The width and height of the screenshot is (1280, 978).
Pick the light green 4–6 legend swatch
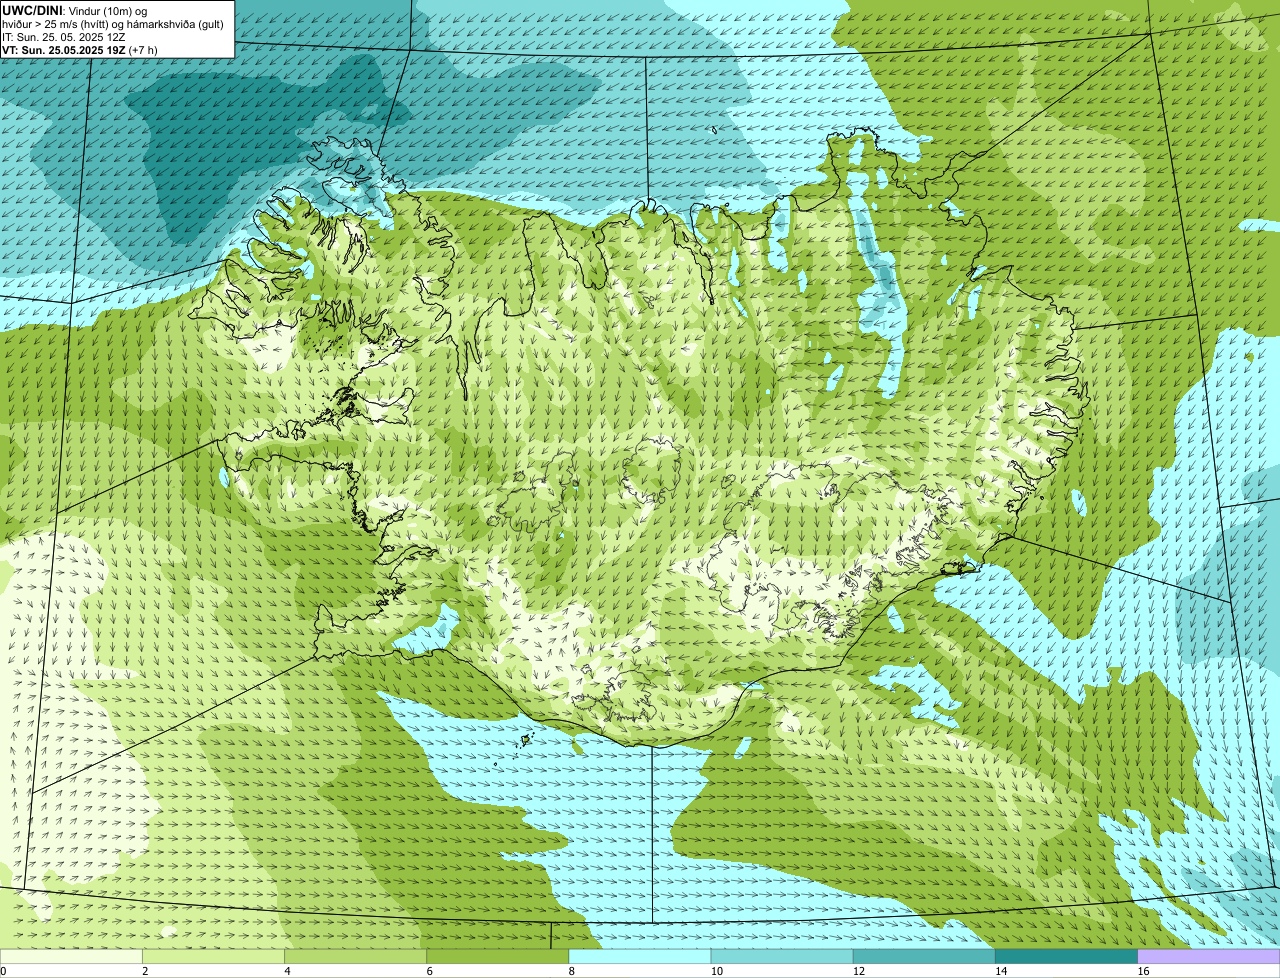pos(355,957)
